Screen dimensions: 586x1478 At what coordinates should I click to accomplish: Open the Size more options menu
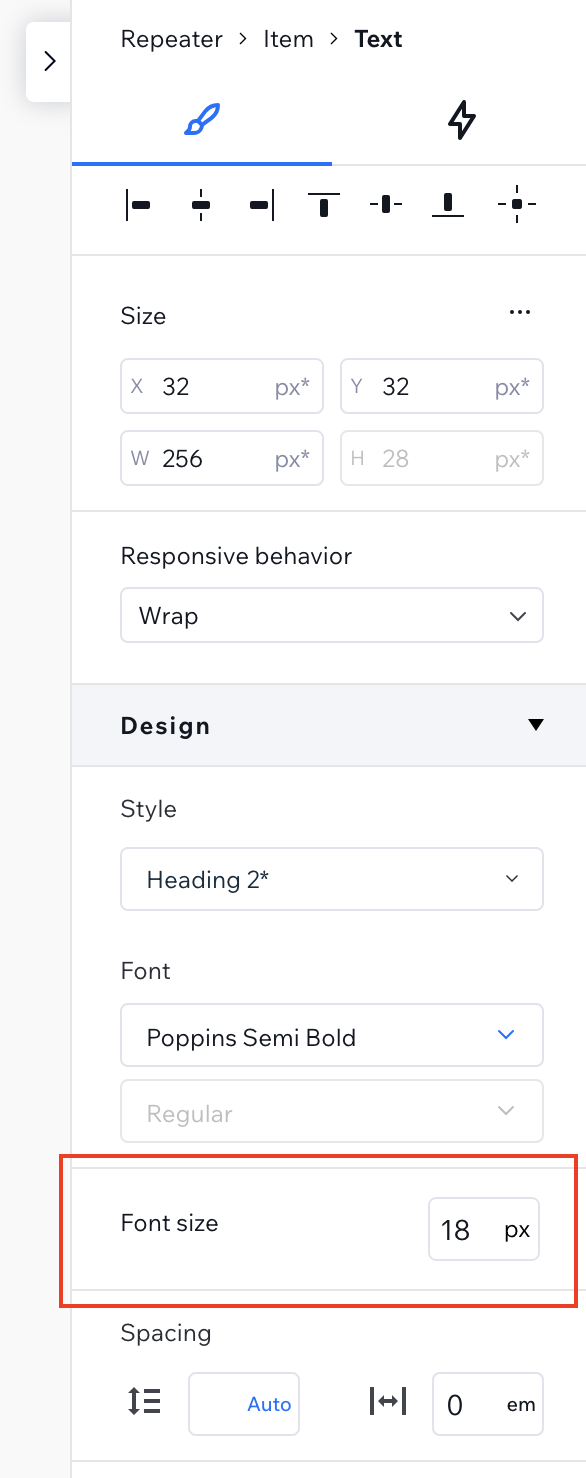(x=519, y=312)
